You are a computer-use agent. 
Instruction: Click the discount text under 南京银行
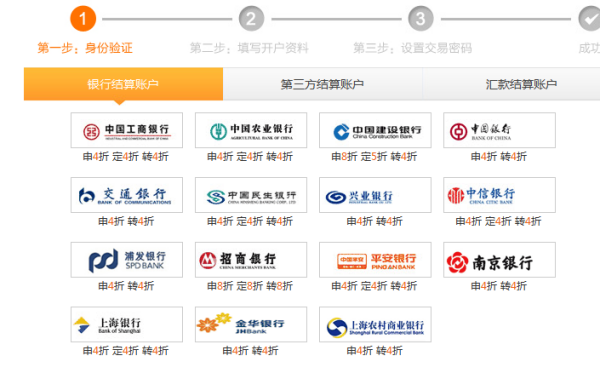click(499, 286)
